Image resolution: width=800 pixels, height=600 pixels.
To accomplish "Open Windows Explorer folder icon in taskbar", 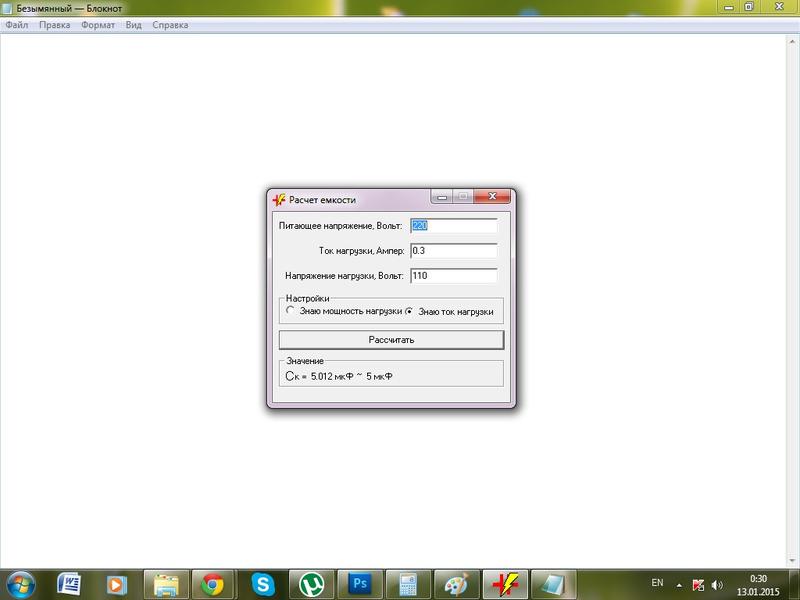I will point(165,583).
